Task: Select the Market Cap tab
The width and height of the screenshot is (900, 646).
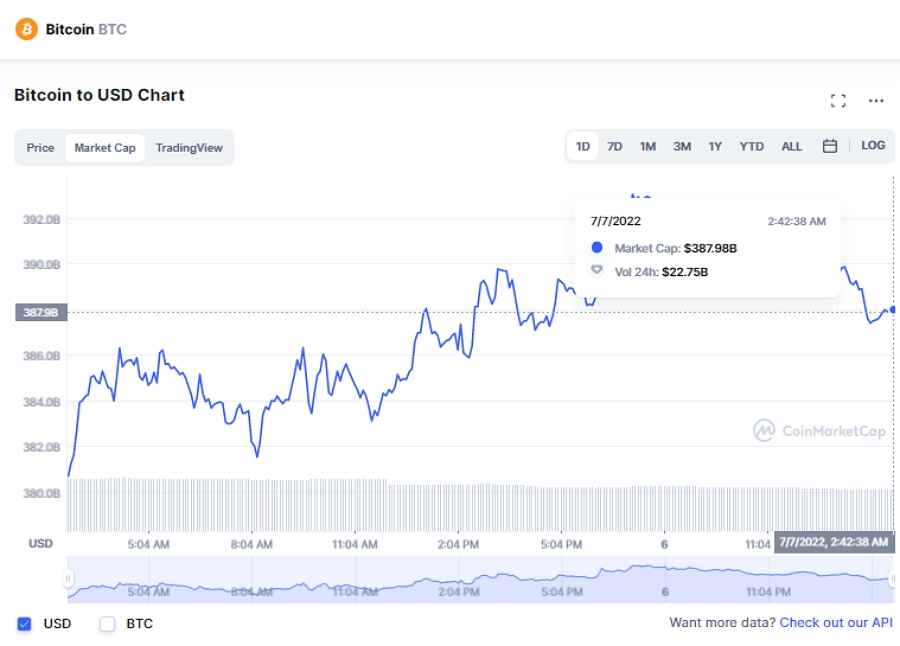Action: click(105, 148)
